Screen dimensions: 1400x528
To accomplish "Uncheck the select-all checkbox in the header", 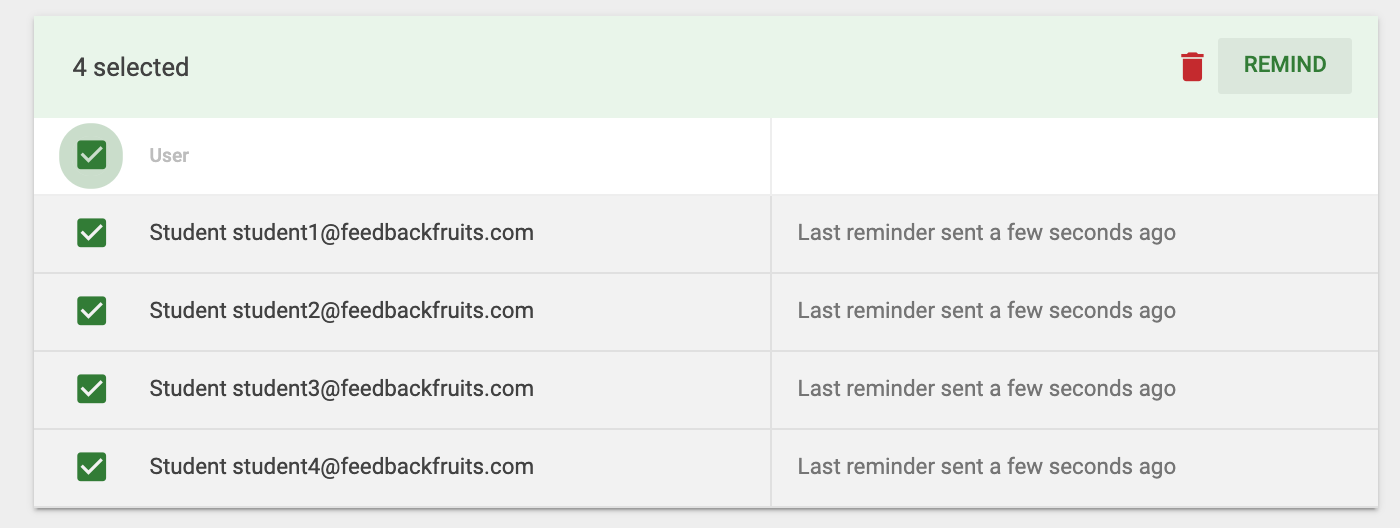I will [91, 155].
